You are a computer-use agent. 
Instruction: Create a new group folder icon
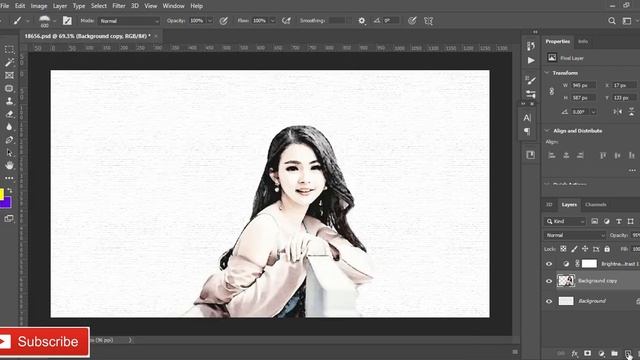click(x=614, y=353)
